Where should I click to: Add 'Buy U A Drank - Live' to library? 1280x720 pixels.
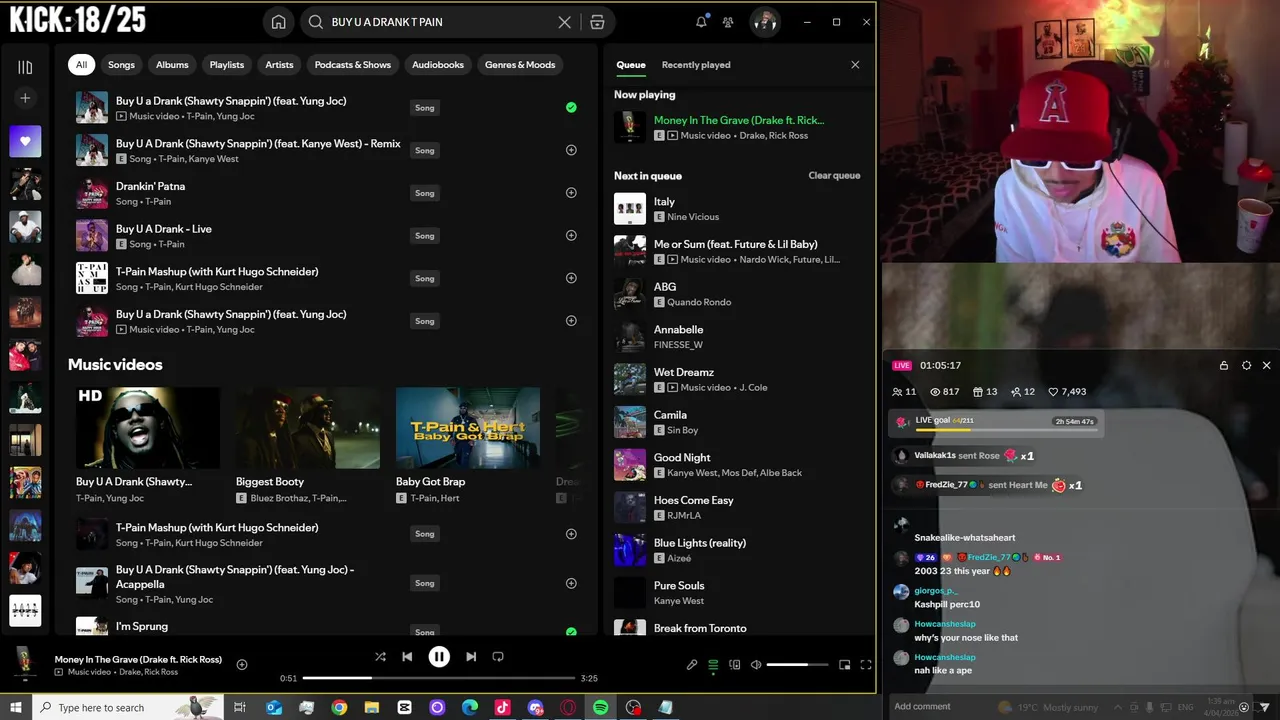[571, 236]
